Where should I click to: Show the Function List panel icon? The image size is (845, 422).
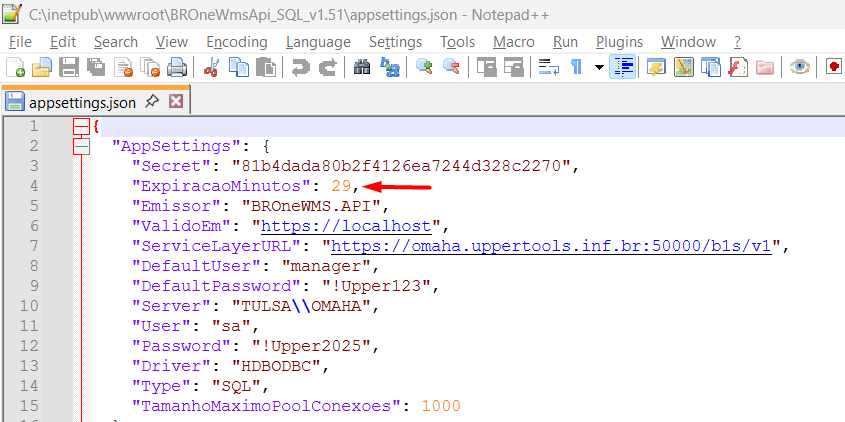click(x=738, y=67)
